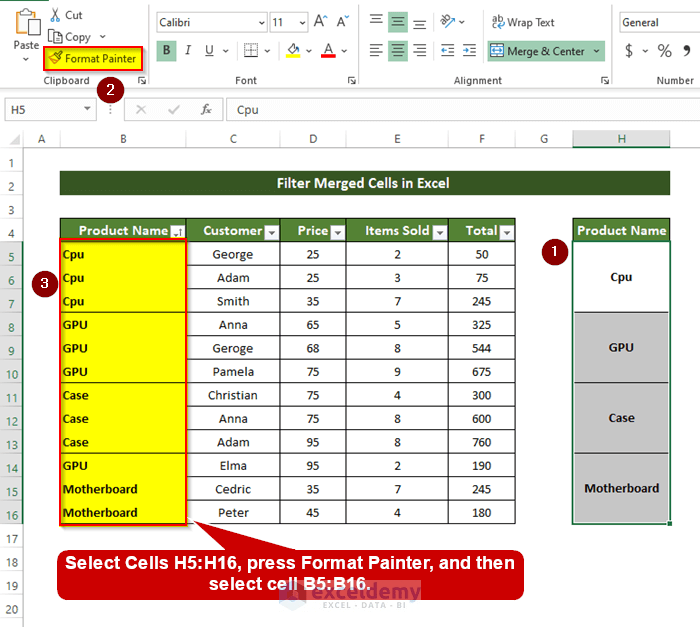700x627 pixels.
Task: Click the Copy icon
Action: (55, 37)
